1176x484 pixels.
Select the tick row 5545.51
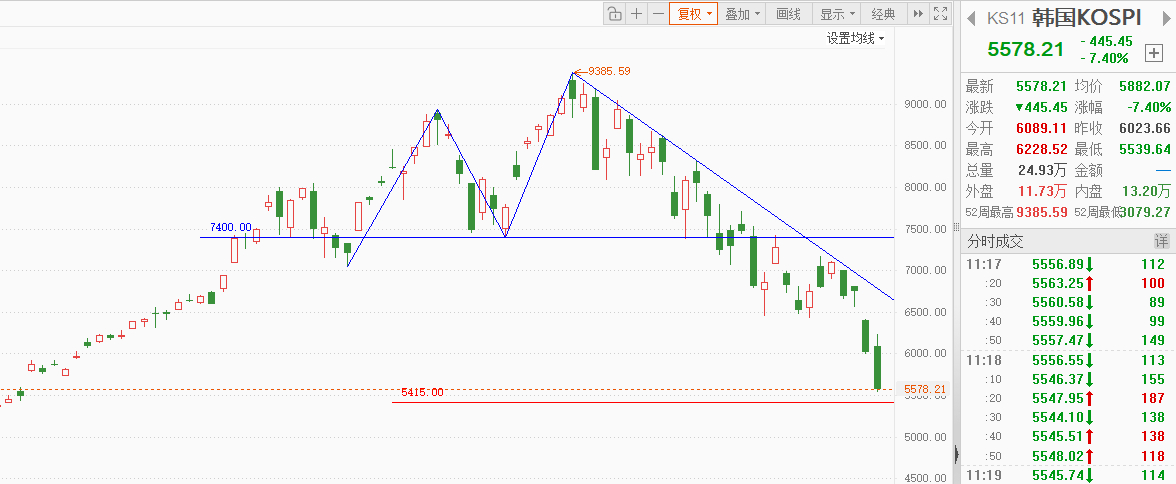[1066, 437]
